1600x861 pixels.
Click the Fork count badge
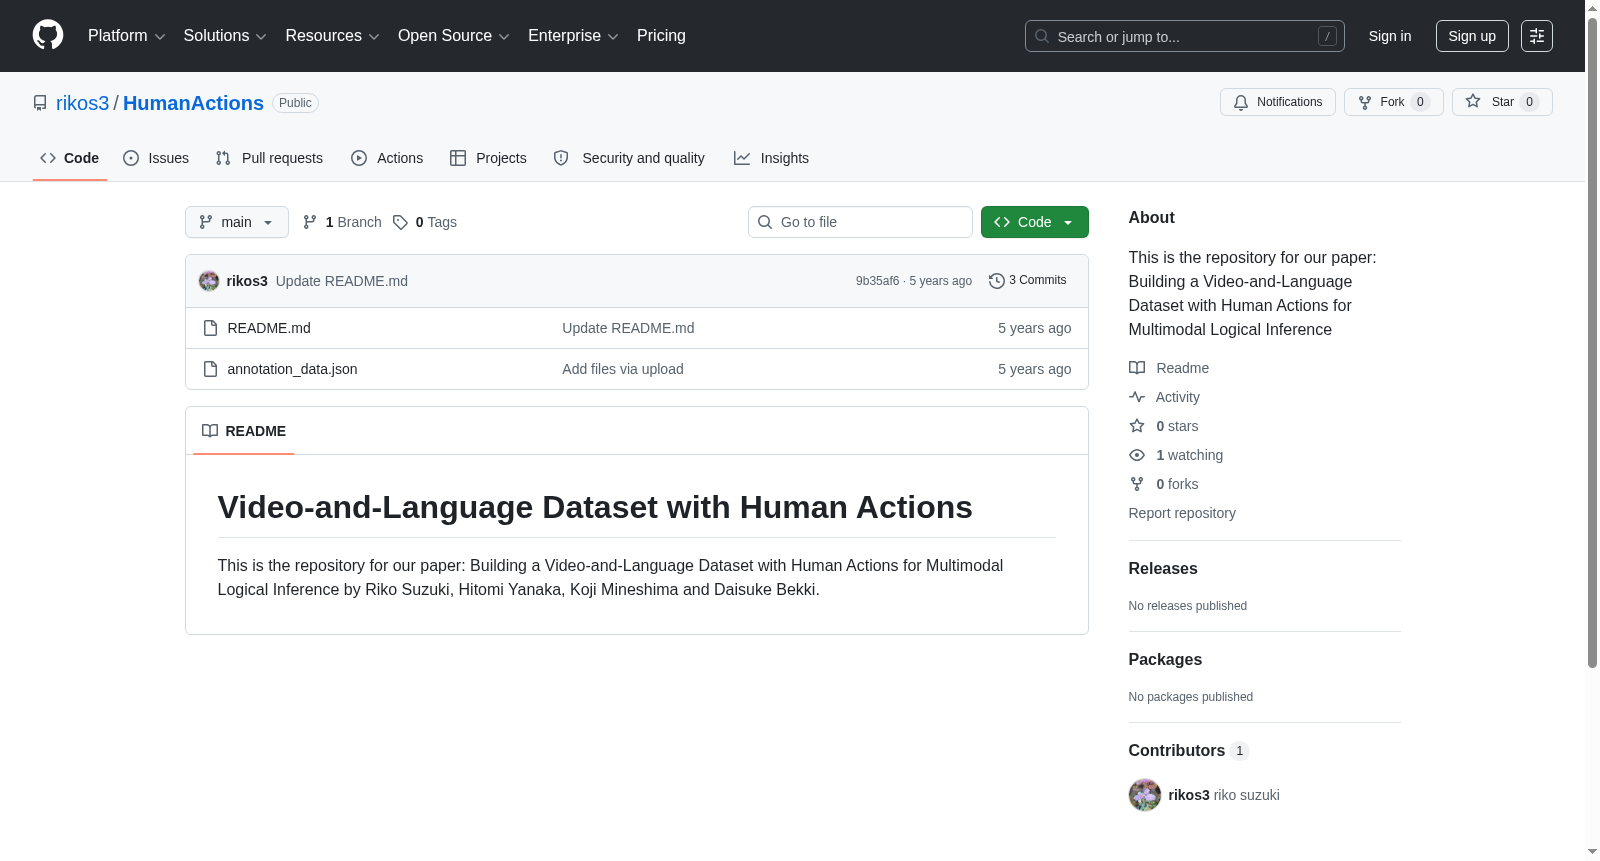click(x=1420, y=102)
